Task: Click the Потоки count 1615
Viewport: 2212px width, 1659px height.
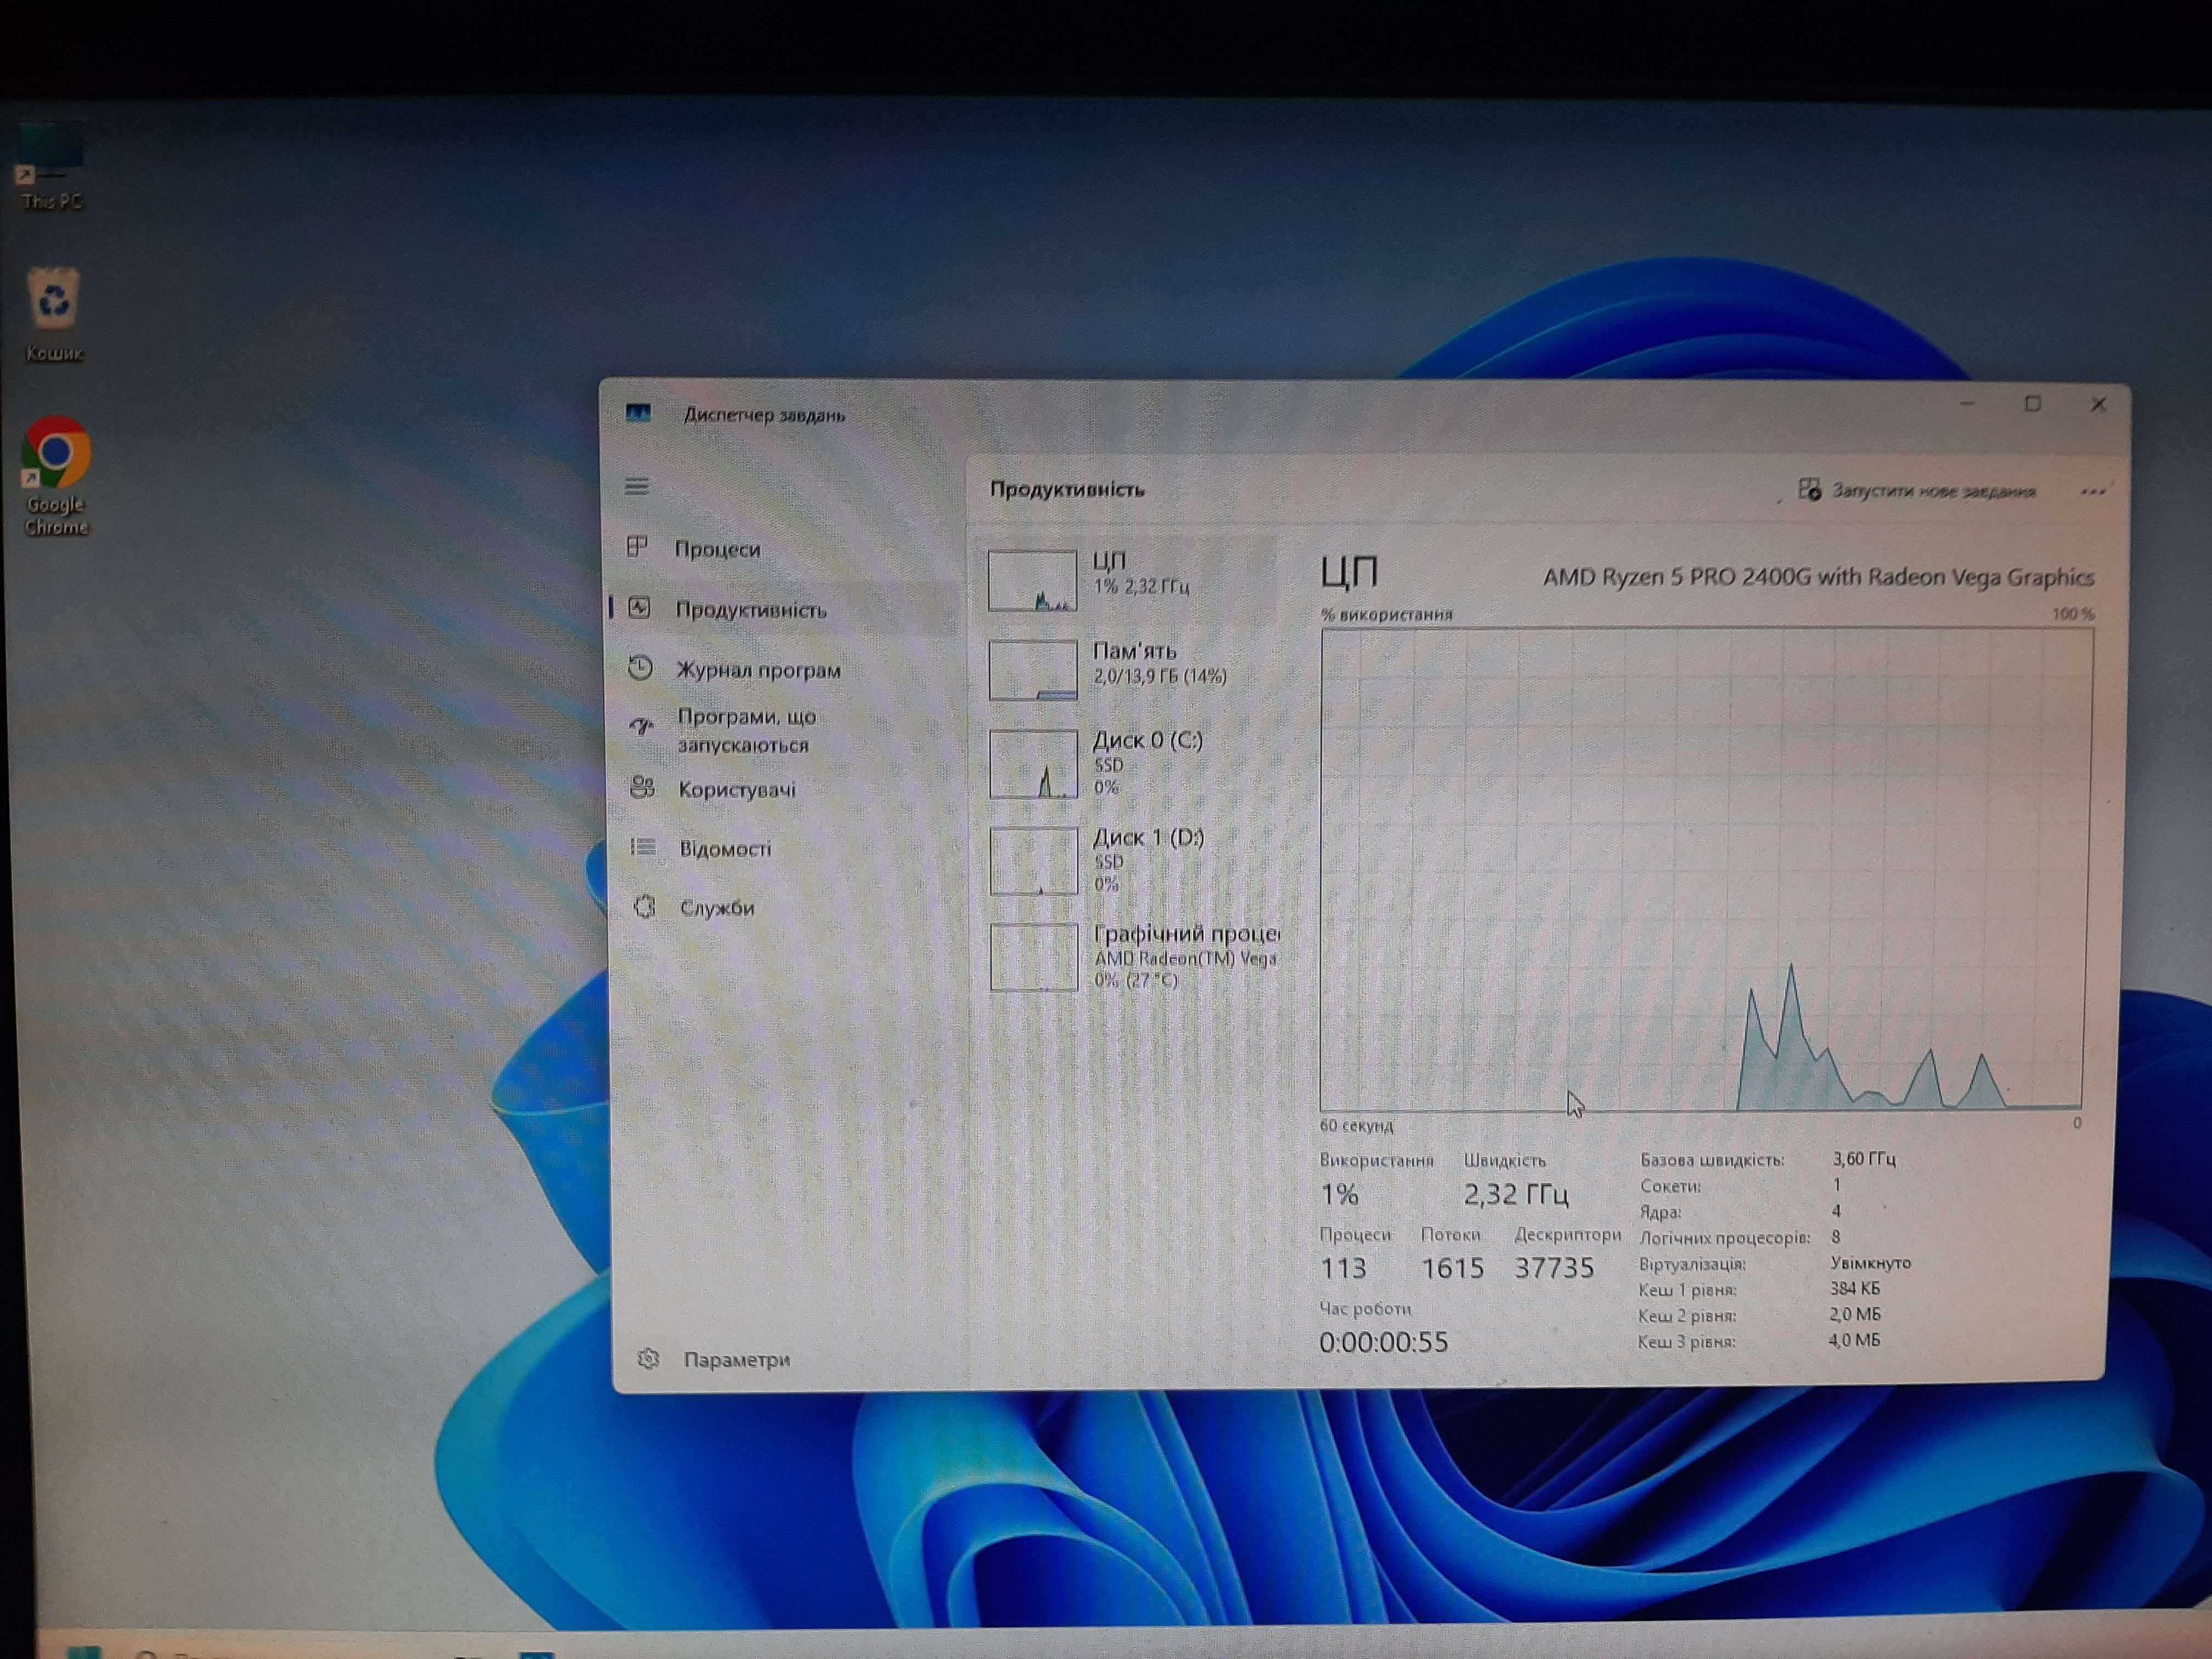Action: pos(1452,1268)
